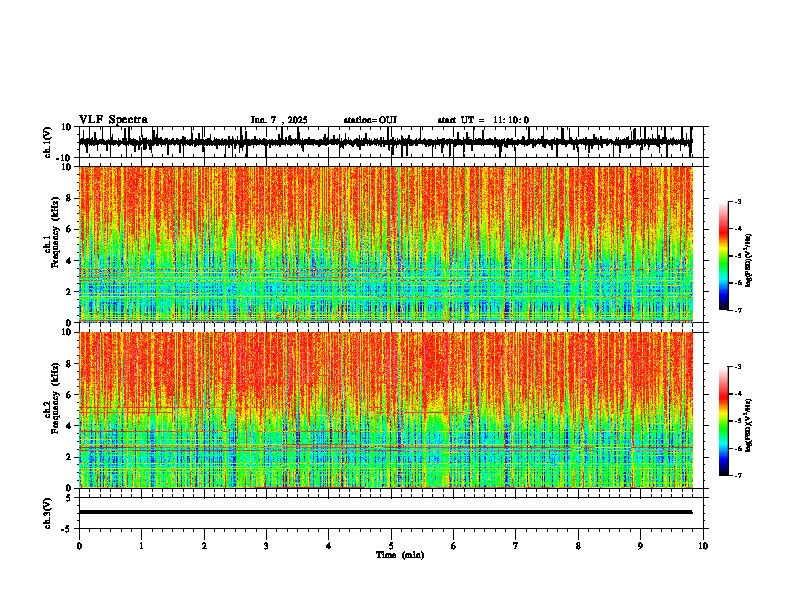The height and width of the screenshot is (612, 792).
Task: Click the ch.1 voltage waveform trace
Action: (x=385, y=142)
